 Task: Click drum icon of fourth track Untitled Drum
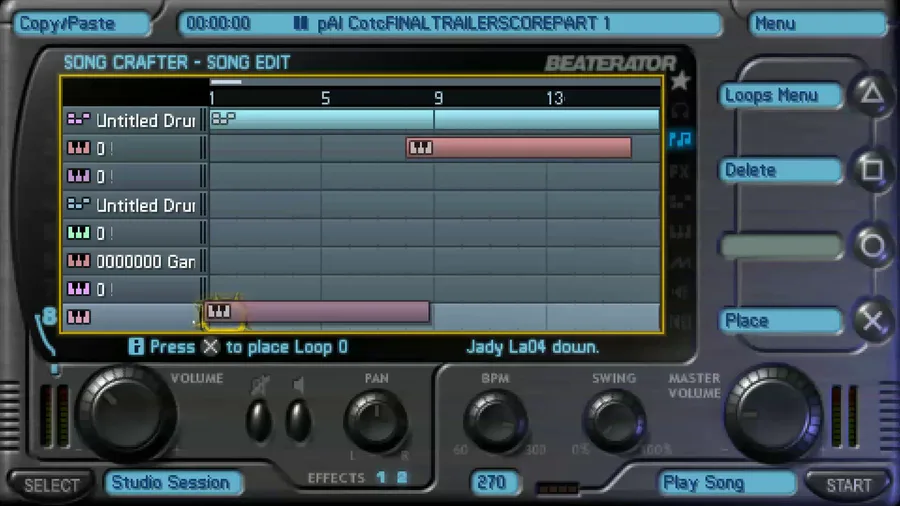click(79, 204)
